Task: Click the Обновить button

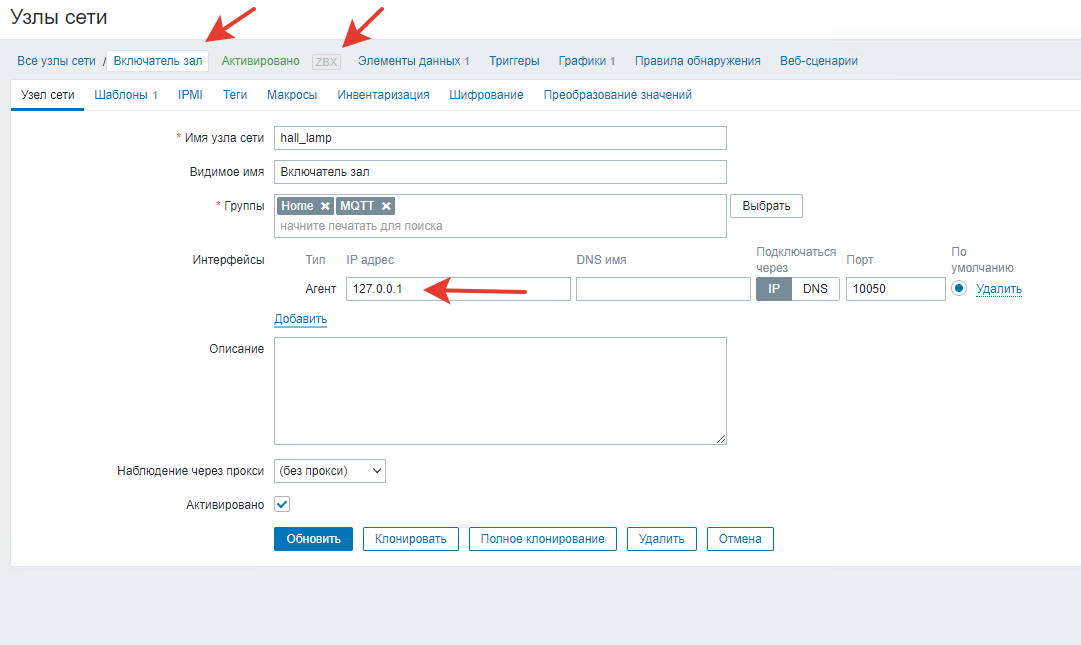Action: pyautogui.click(x=314, y=539)
